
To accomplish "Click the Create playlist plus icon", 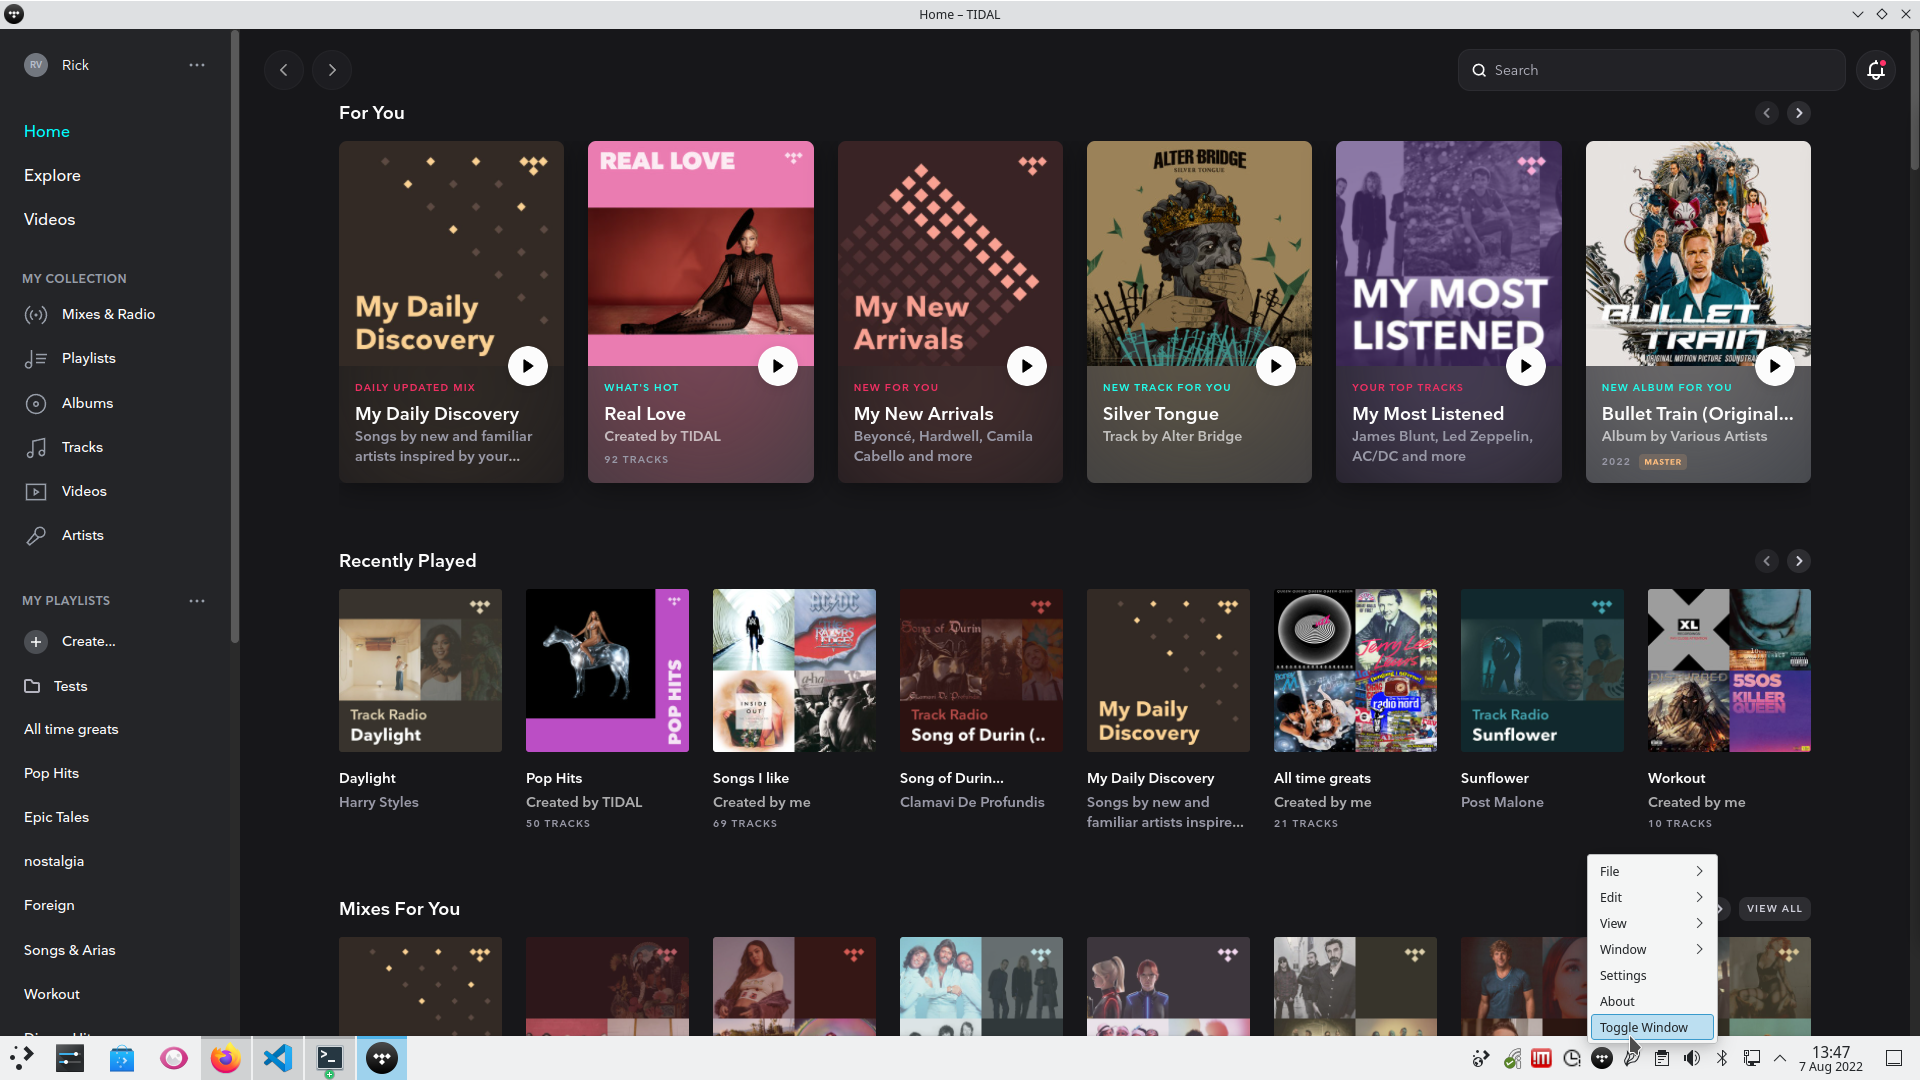I will tap(36, 642).
